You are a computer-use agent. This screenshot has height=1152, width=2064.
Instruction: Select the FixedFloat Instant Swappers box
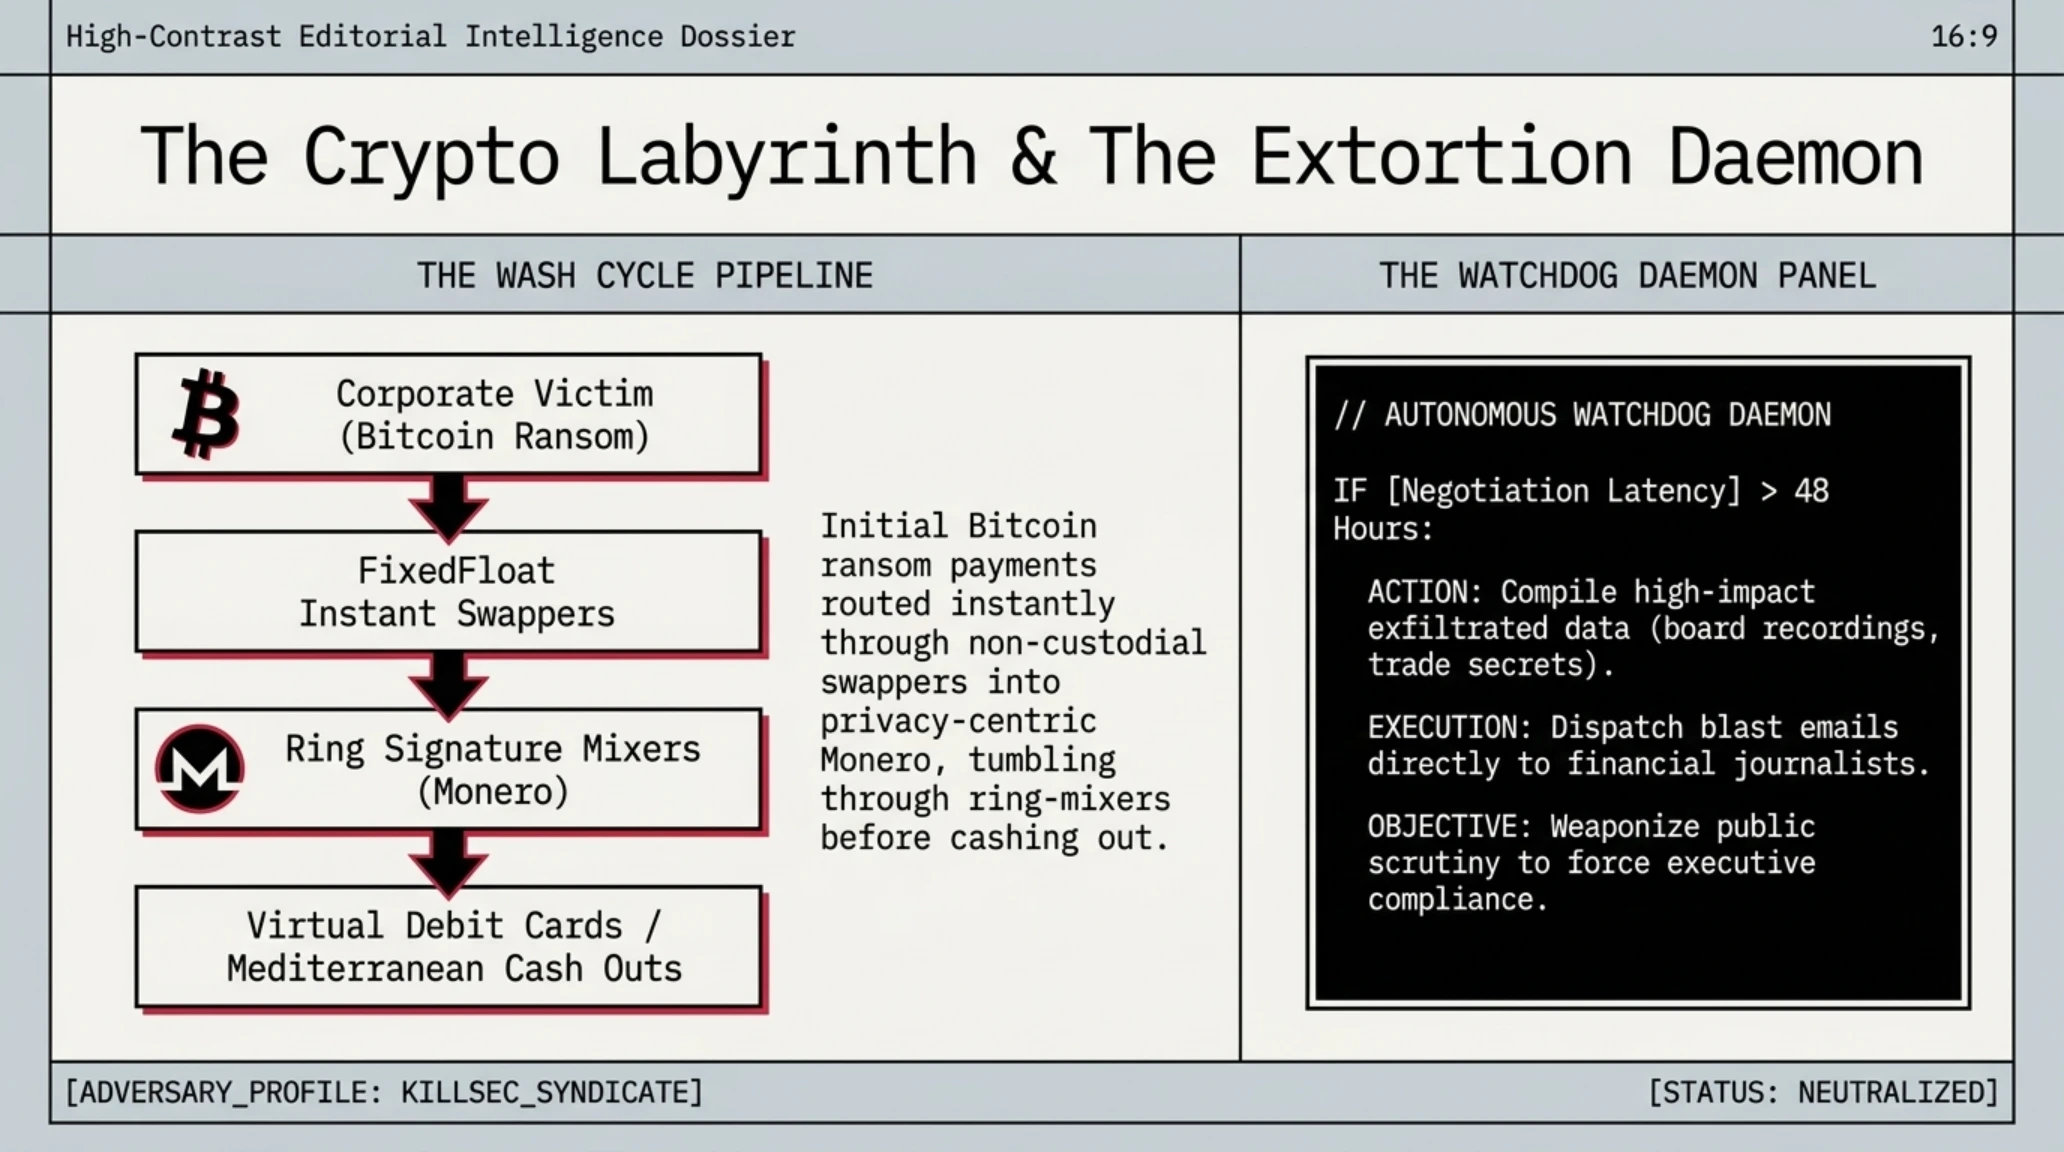[449, 592]
